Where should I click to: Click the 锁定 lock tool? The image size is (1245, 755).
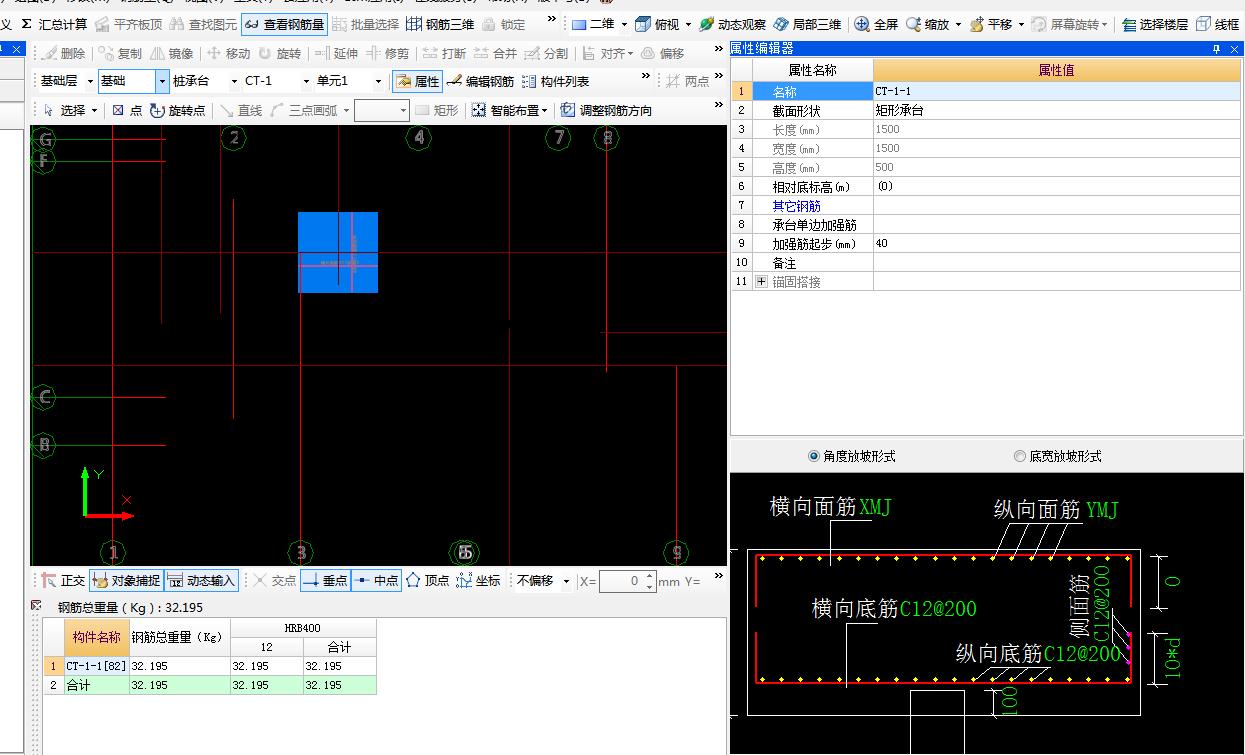click(x=504, y=24)
